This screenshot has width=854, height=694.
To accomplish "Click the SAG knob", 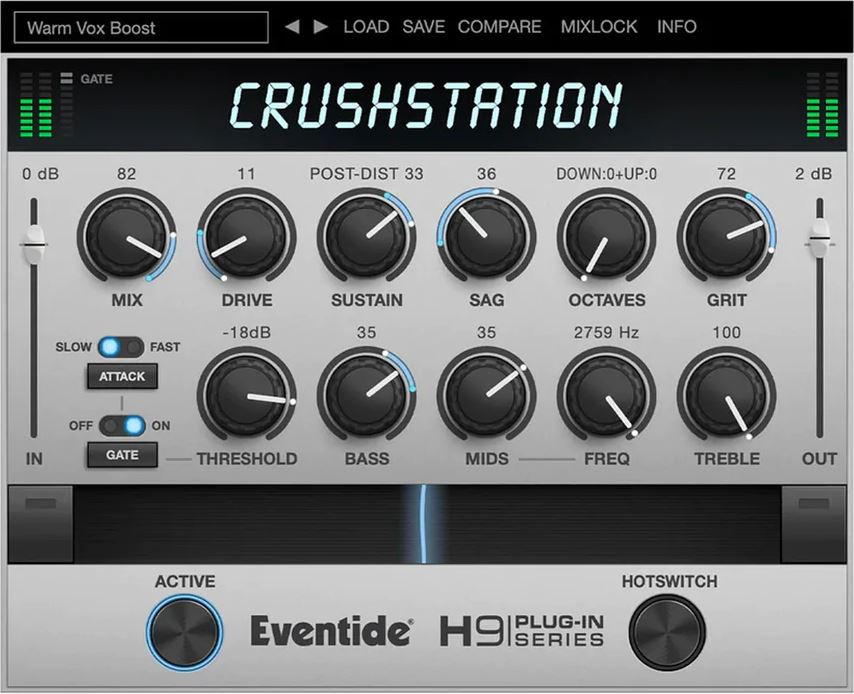I will [486, 236].
